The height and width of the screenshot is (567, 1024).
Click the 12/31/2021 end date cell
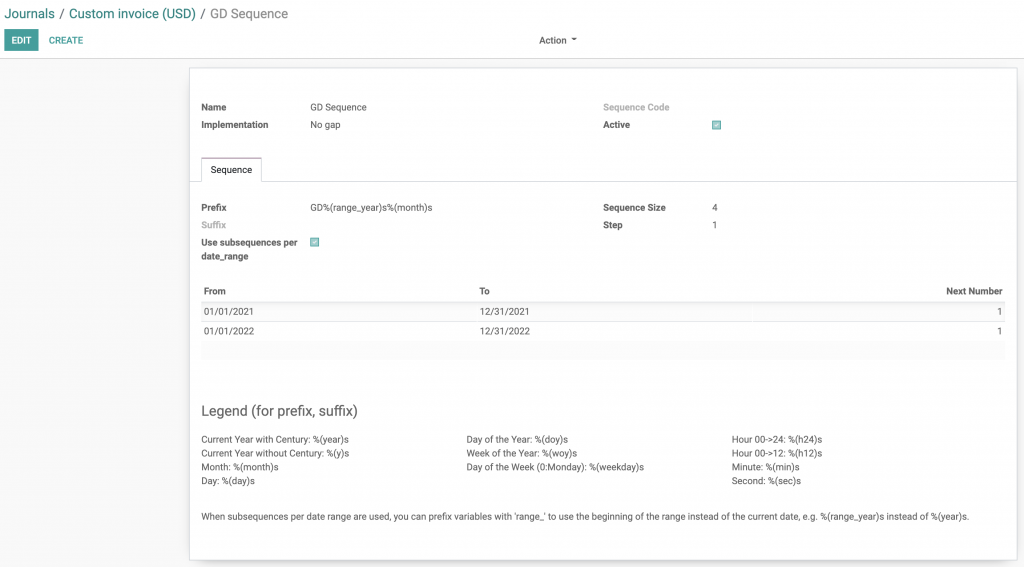504,311
